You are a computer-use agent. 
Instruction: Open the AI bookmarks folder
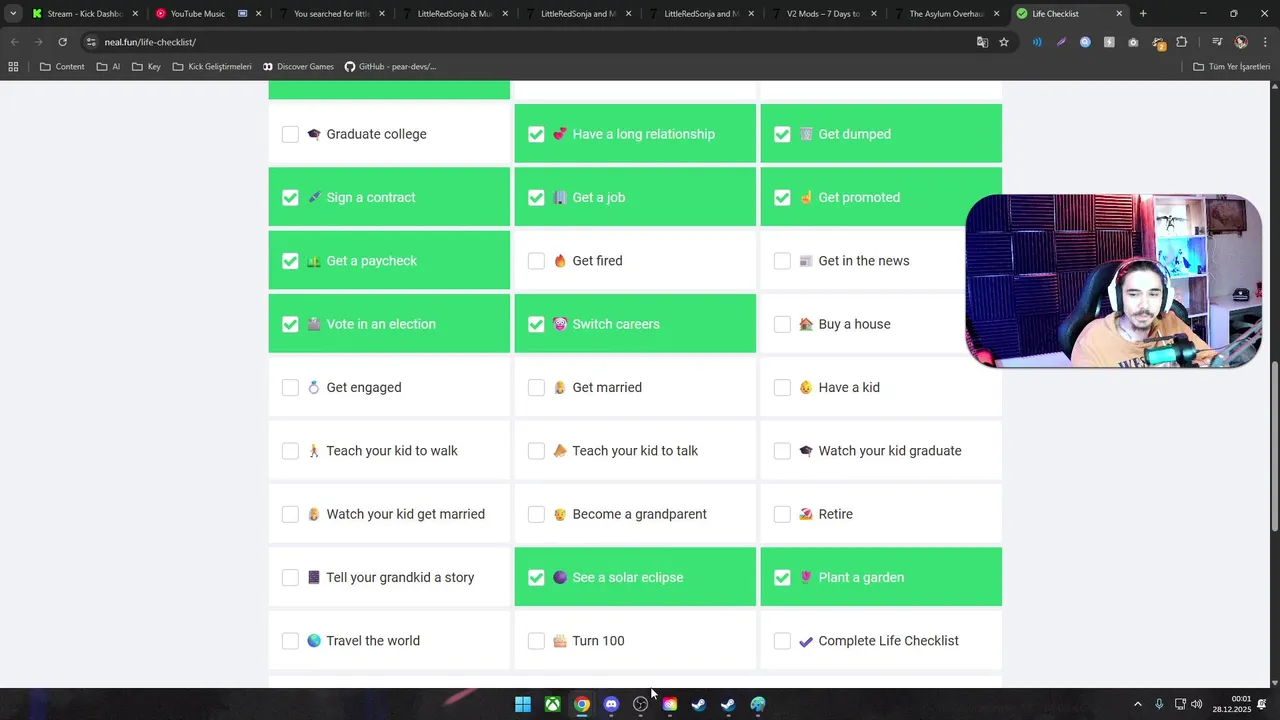[x=108, y=67]
